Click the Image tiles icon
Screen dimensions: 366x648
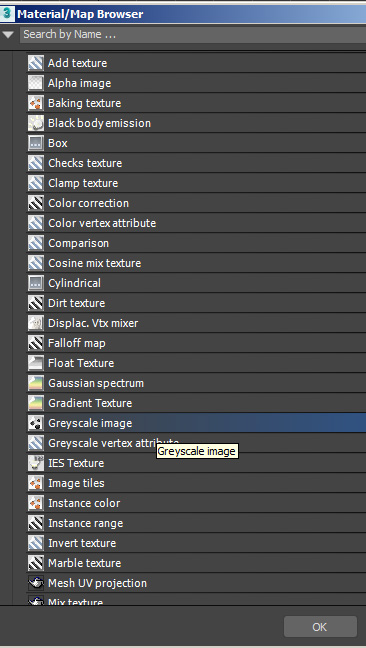coord(36,483)
